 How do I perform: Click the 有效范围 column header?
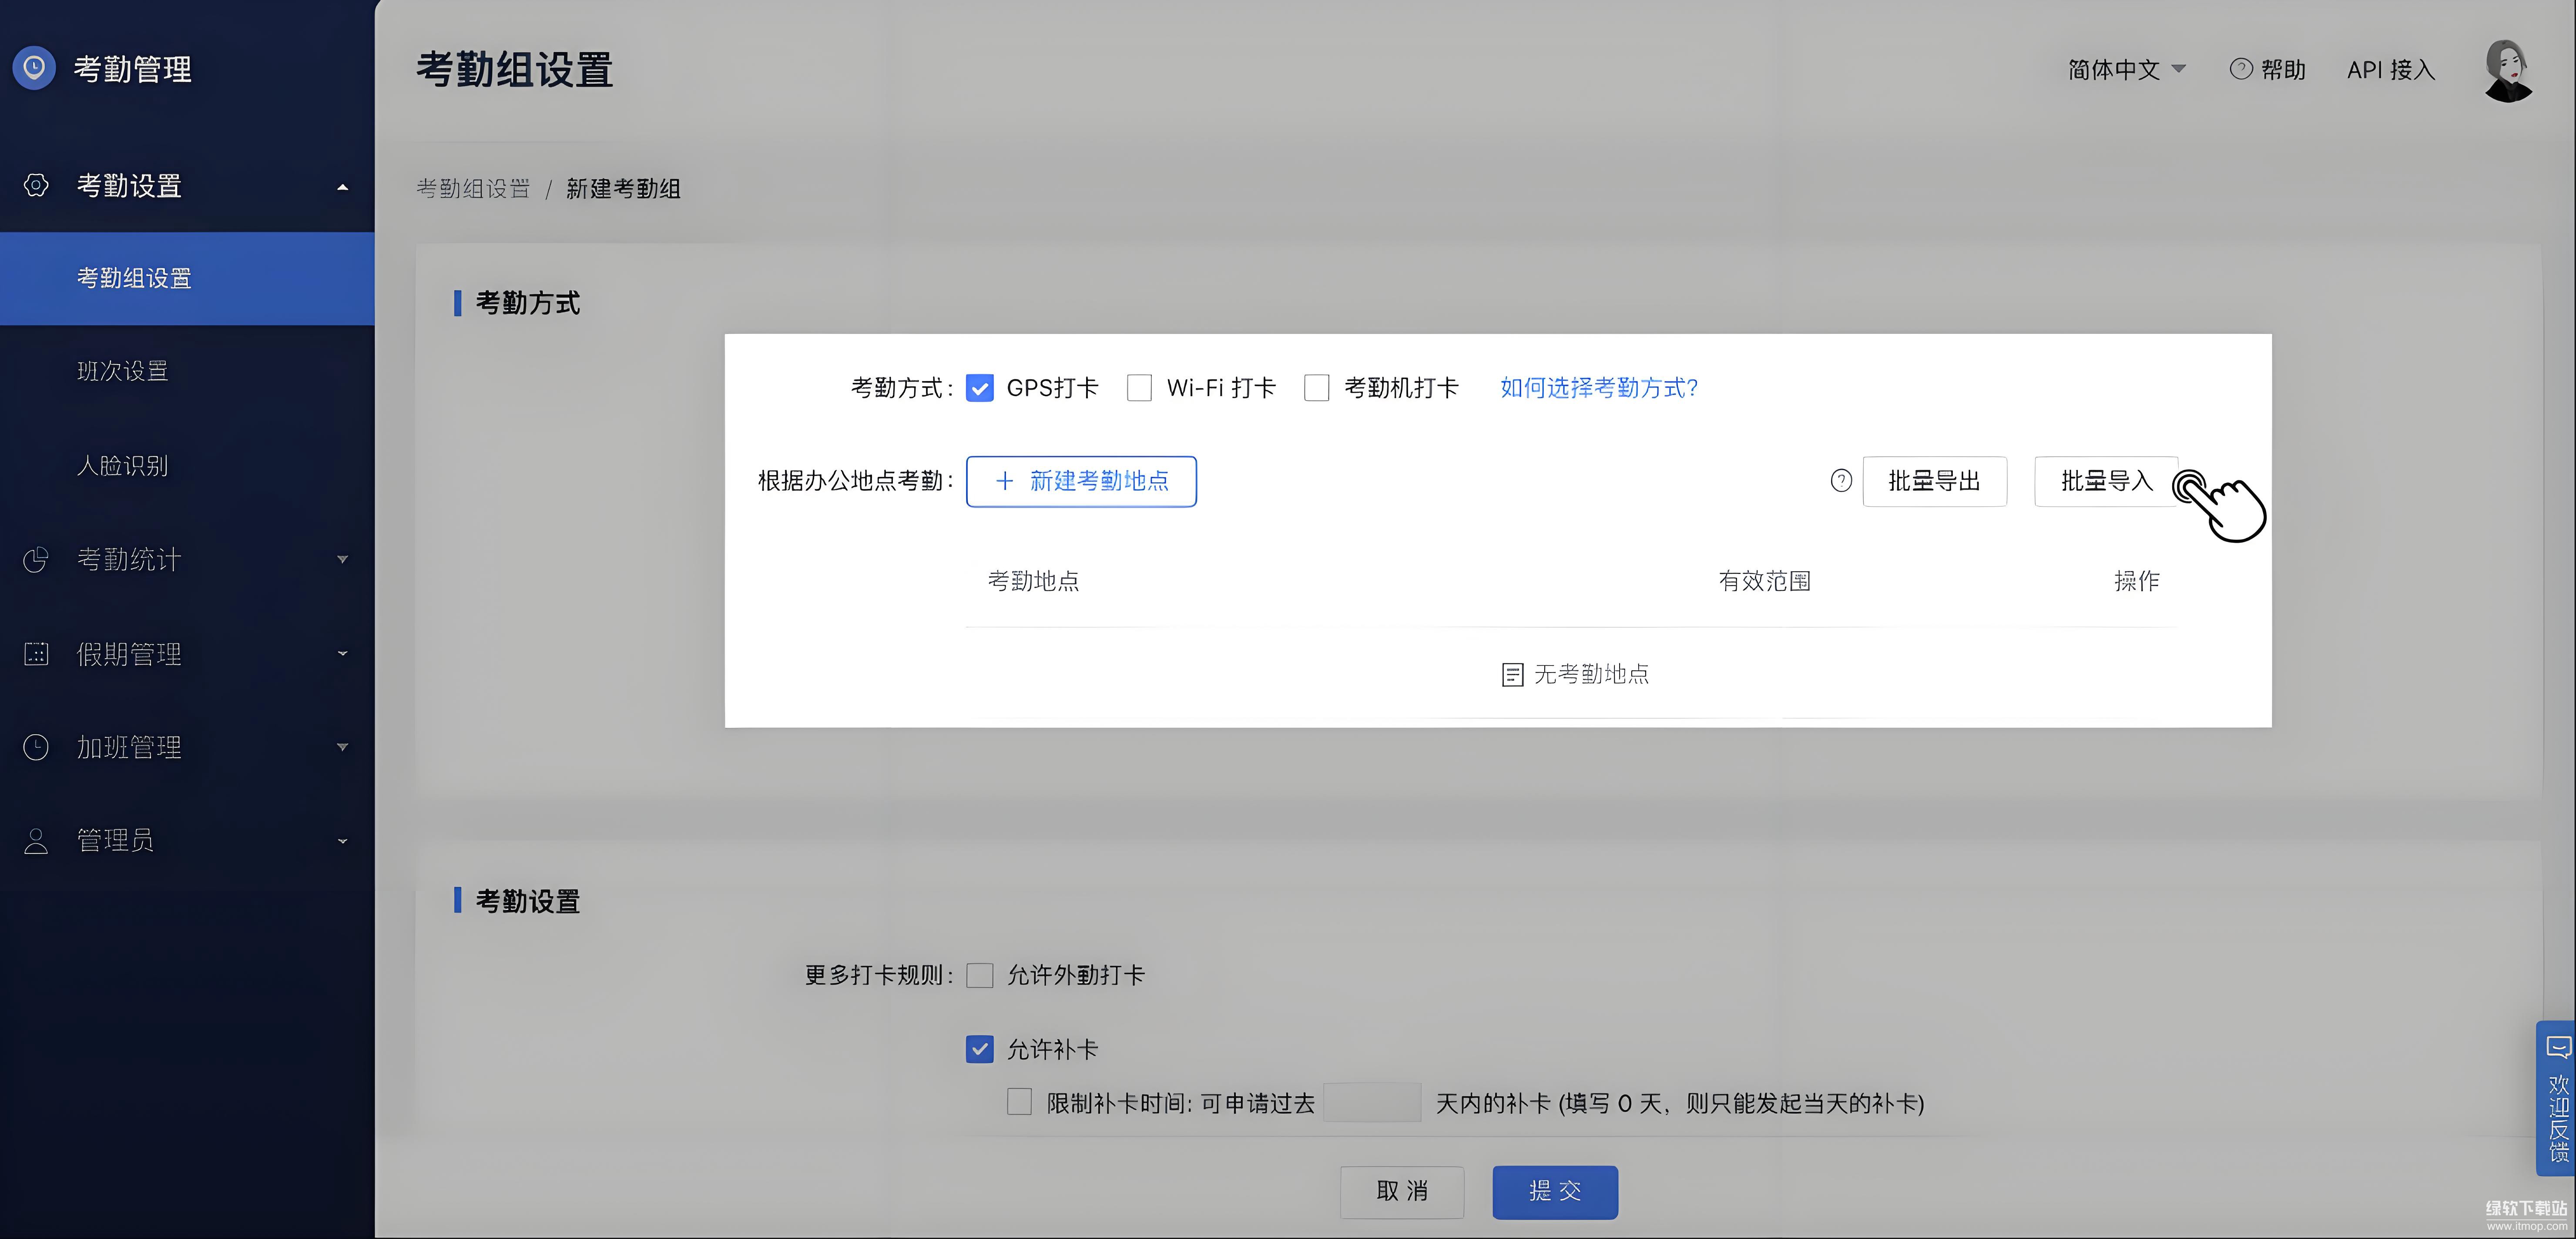coord(1764,581)
